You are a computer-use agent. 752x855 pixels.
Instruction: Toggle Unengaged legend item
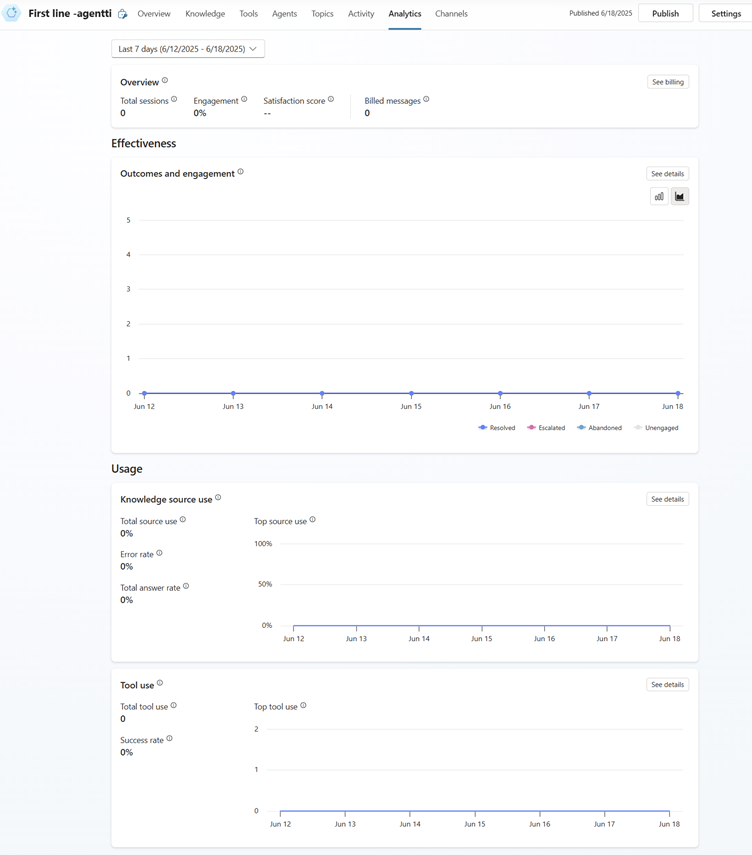pos(656,428)
